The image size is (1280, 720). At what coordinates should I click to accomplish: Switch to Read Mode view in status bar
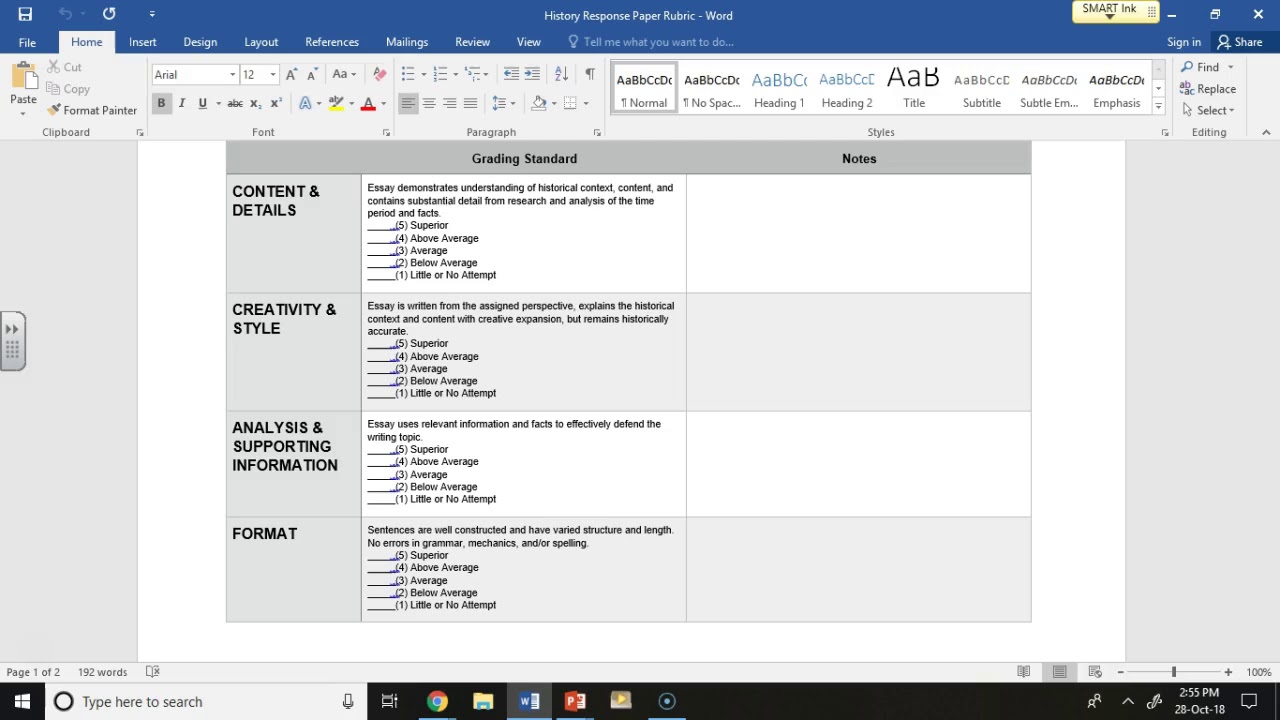click(x=1024, y=672)
